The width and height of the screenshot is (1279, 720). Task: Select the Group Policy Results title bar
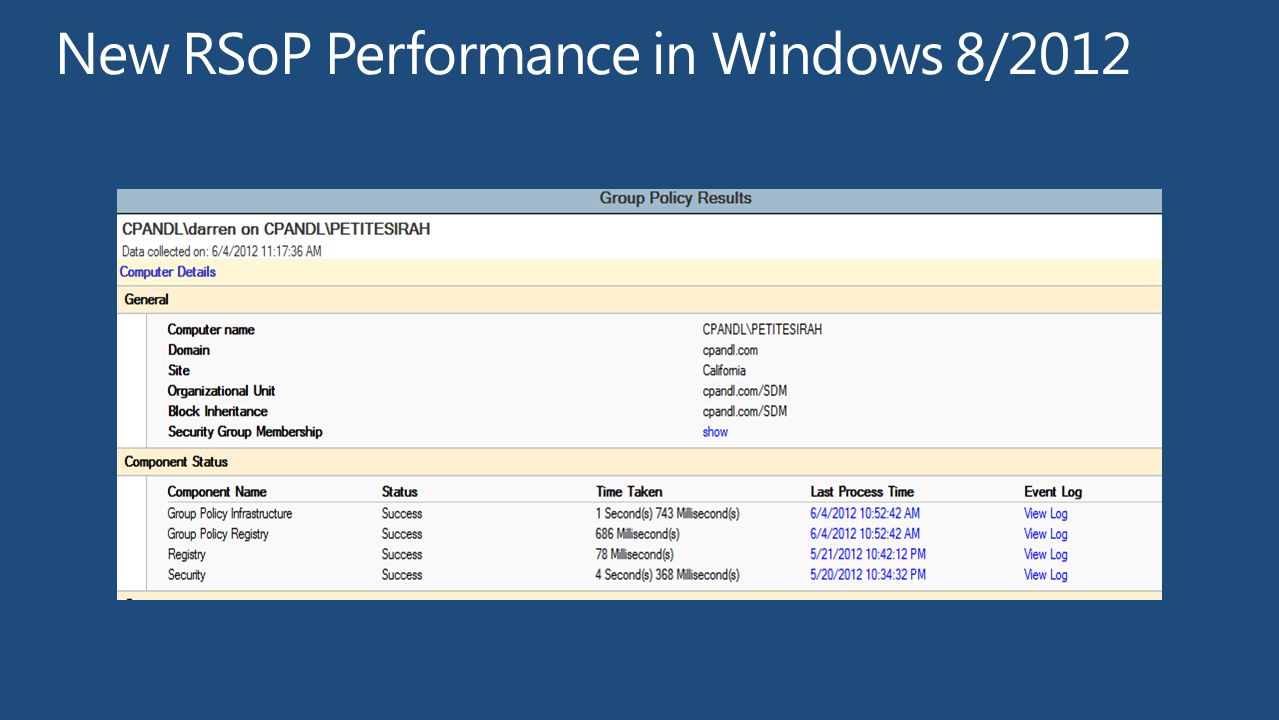[639, 199]
